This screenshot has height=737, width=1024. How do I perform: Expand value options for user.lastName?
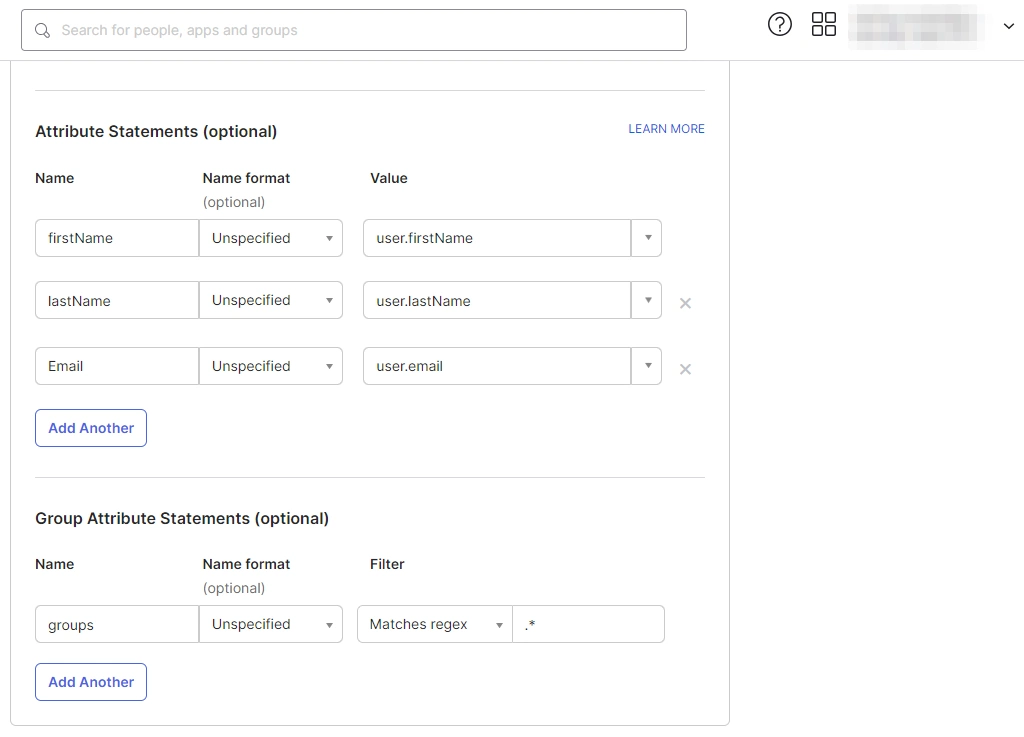coord(647,300)
